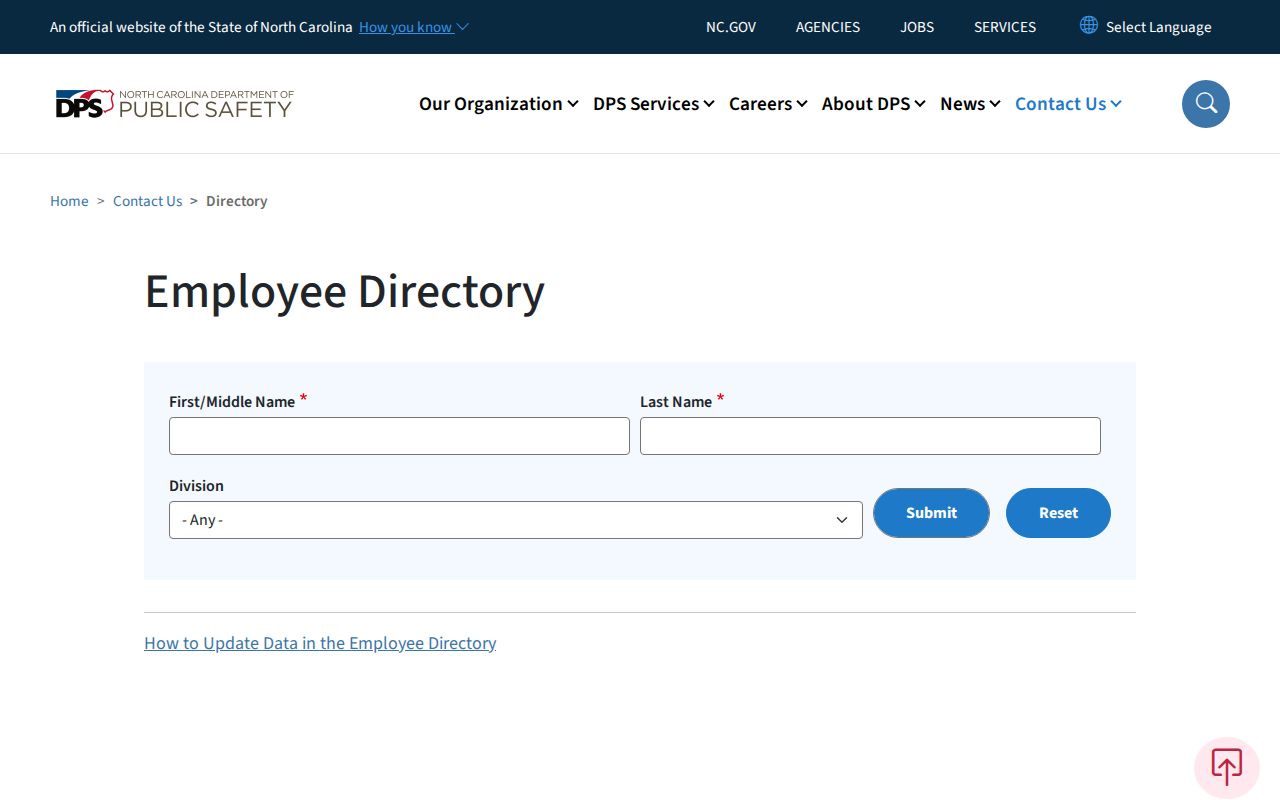Open the News dropdown menu
This screenshot has height=800, width=1280.
pos(970,104)
